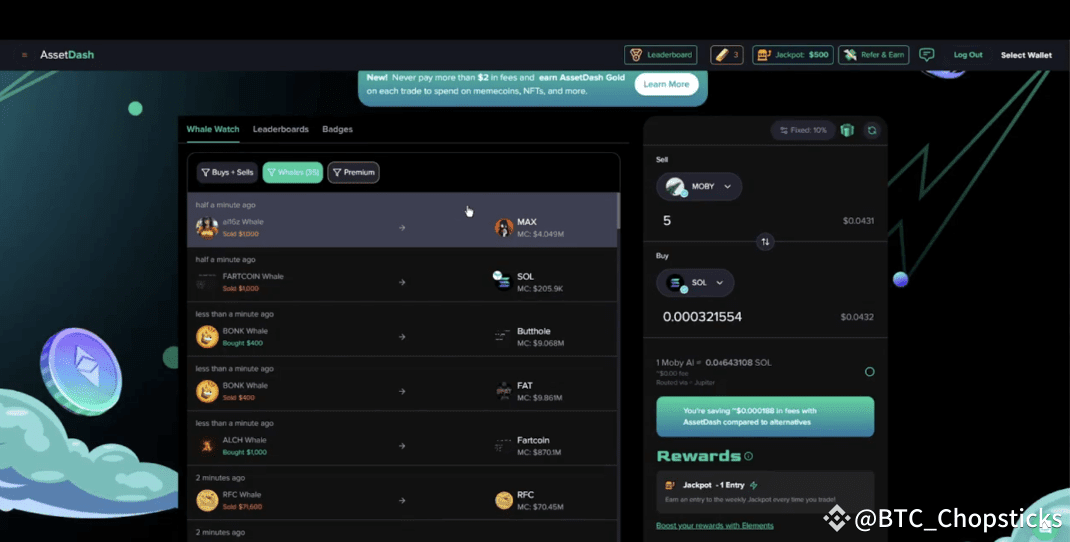Click the ai16z Whale avatar
Viewport: 1070px width, 542px height.
(x=207, y=228)
